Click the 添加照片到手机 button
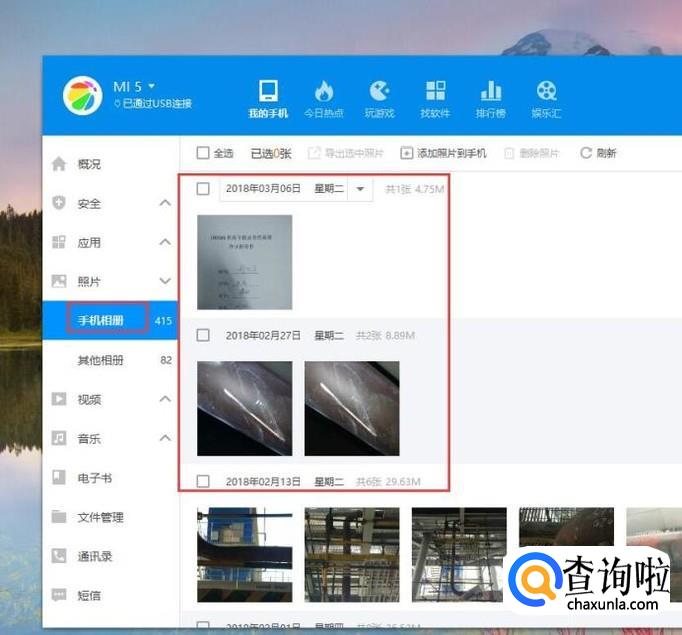Image resolution: width=682 pixels, height=635 pixels. tap(443, 153)
